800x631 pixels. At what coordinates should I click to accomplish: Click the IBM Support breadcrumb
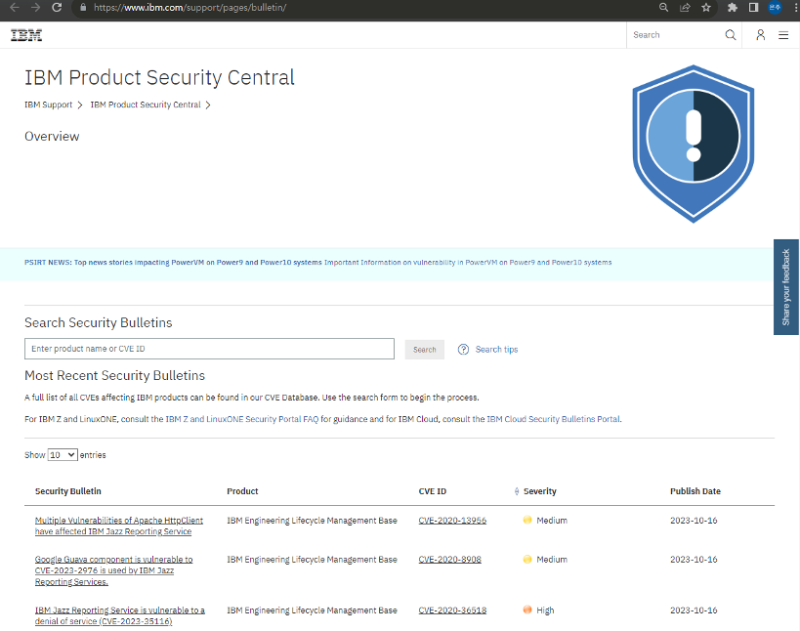[x=48, y=105]
